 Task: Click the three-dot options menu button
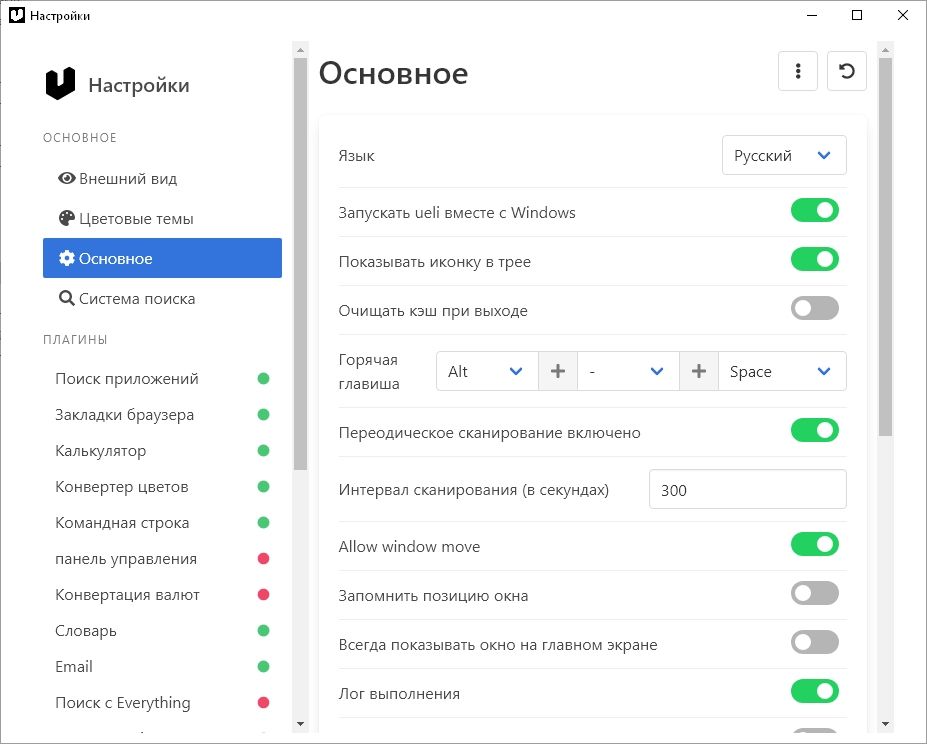[x=798, y=71]
